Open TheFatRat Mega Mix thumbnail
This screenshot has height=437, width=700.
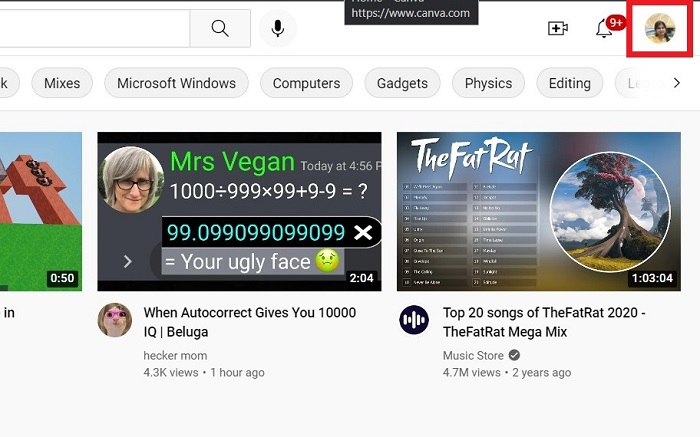(x=539, y=212)
